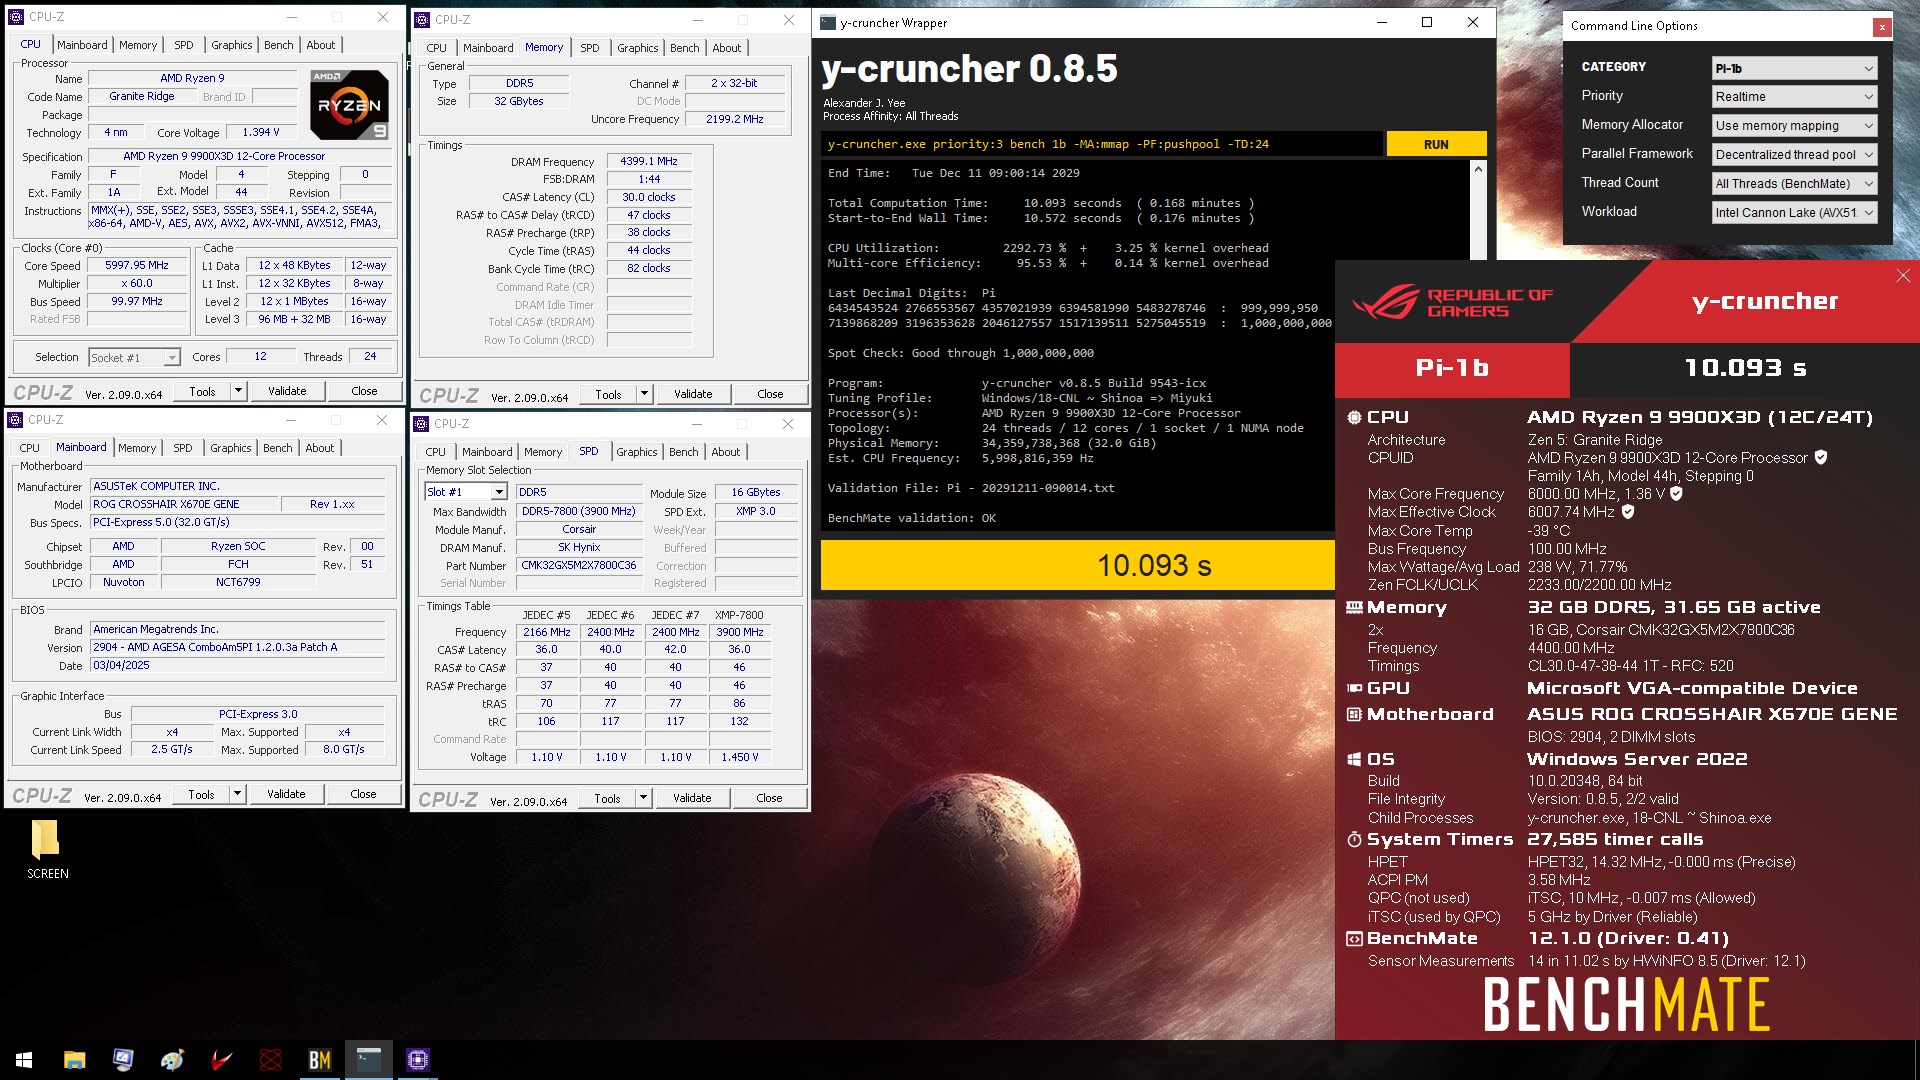Screen dimensions: 1920x1080
Task: Open the Workload dropdown
Action: [1794, 213]
